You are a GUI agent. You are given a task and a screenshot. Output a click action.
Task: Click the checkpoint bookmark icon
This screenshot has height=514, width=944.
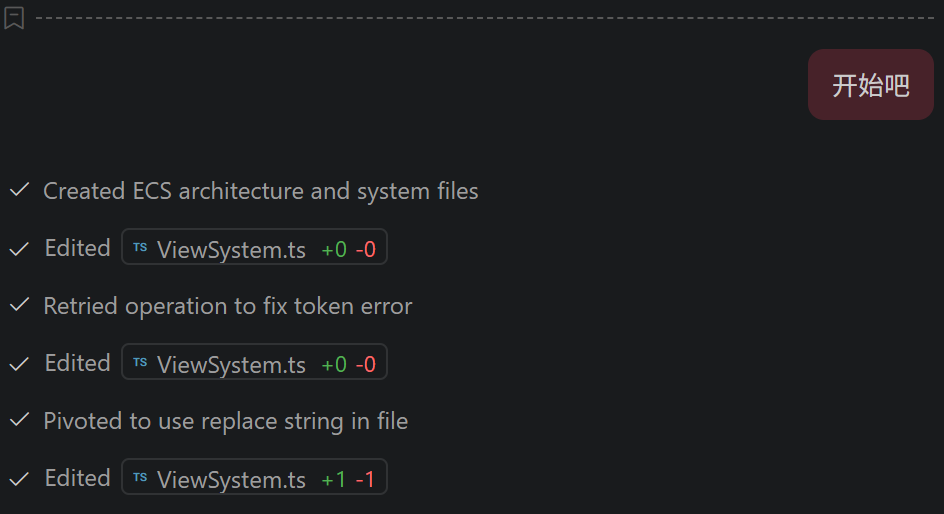[x=14, y=17]
